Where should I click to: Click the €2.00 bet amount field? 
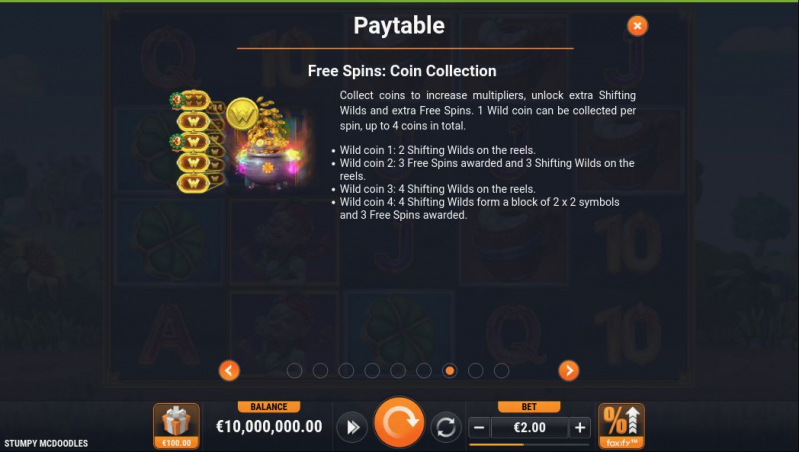point(529,428)
